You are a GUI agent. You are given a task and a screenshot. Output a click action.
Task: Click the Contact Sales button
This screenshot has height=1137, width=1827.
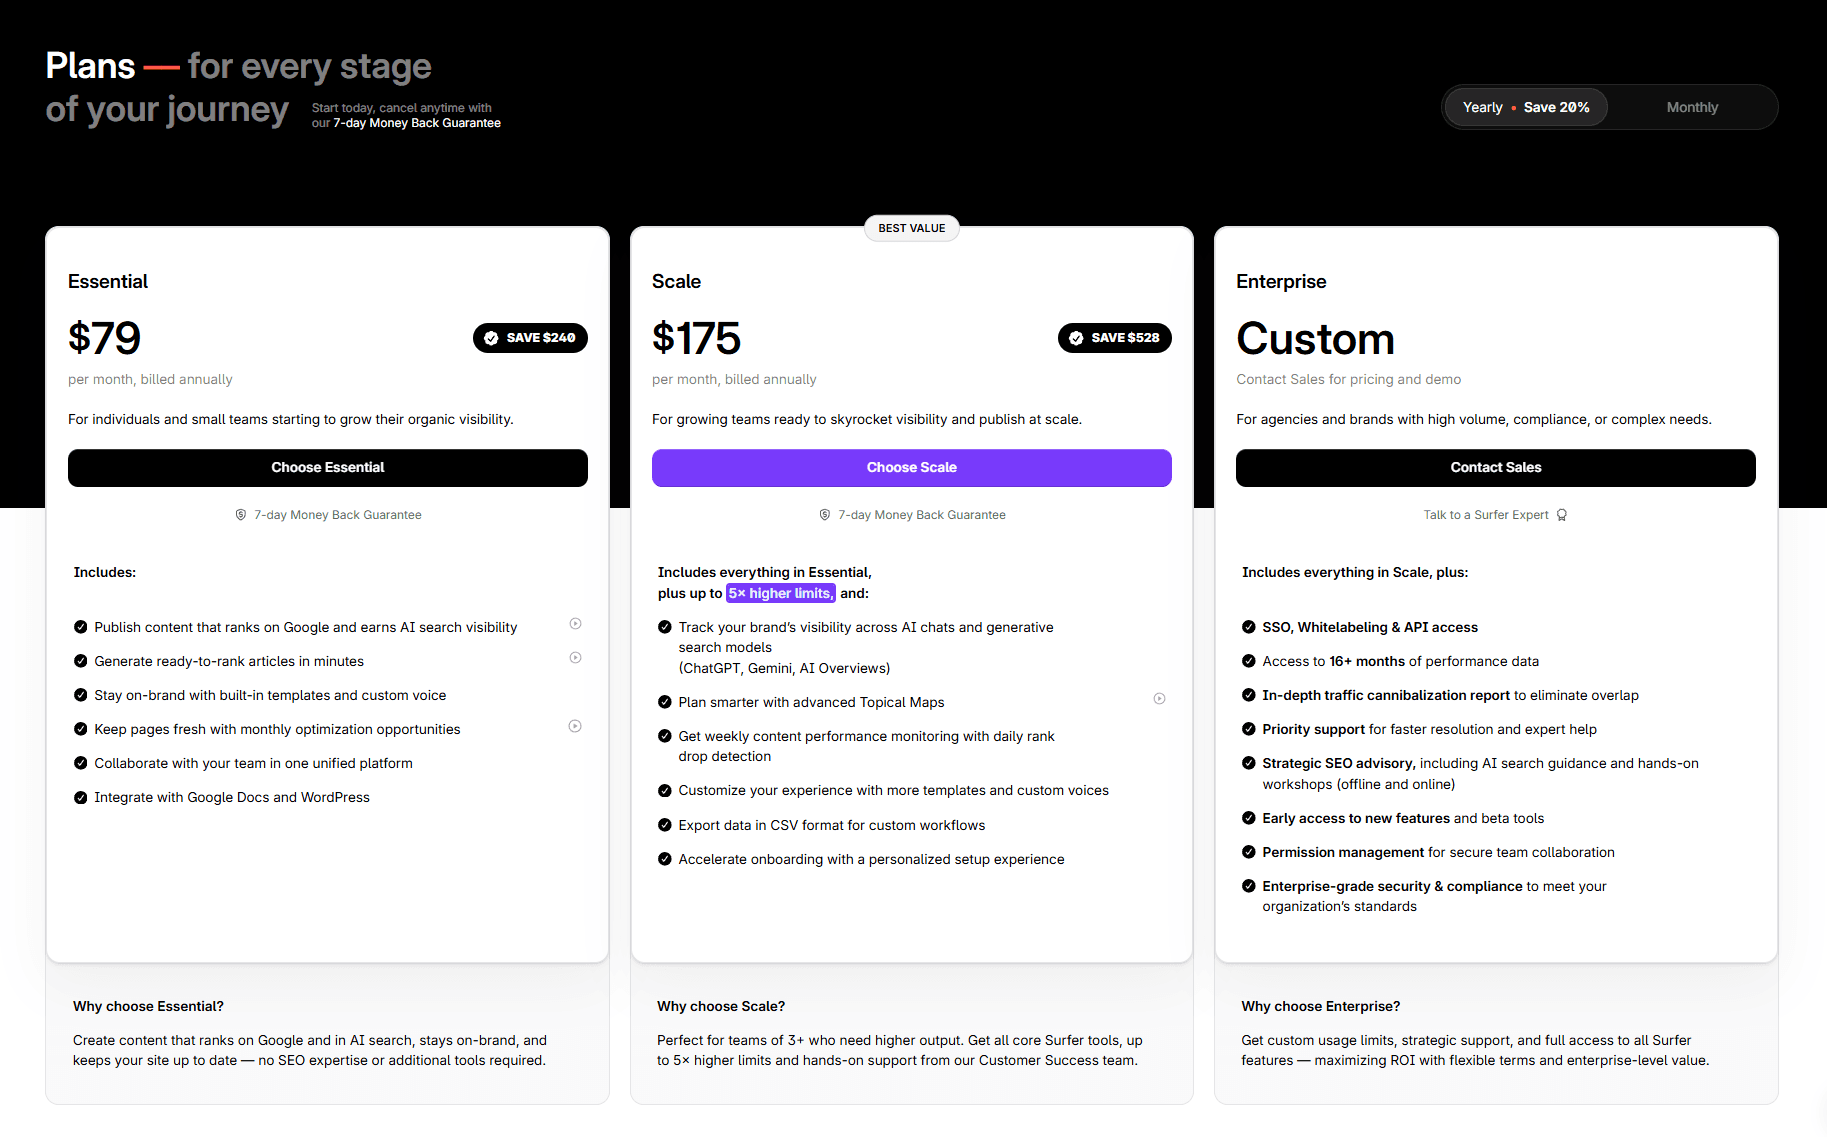click(1495, 468)
